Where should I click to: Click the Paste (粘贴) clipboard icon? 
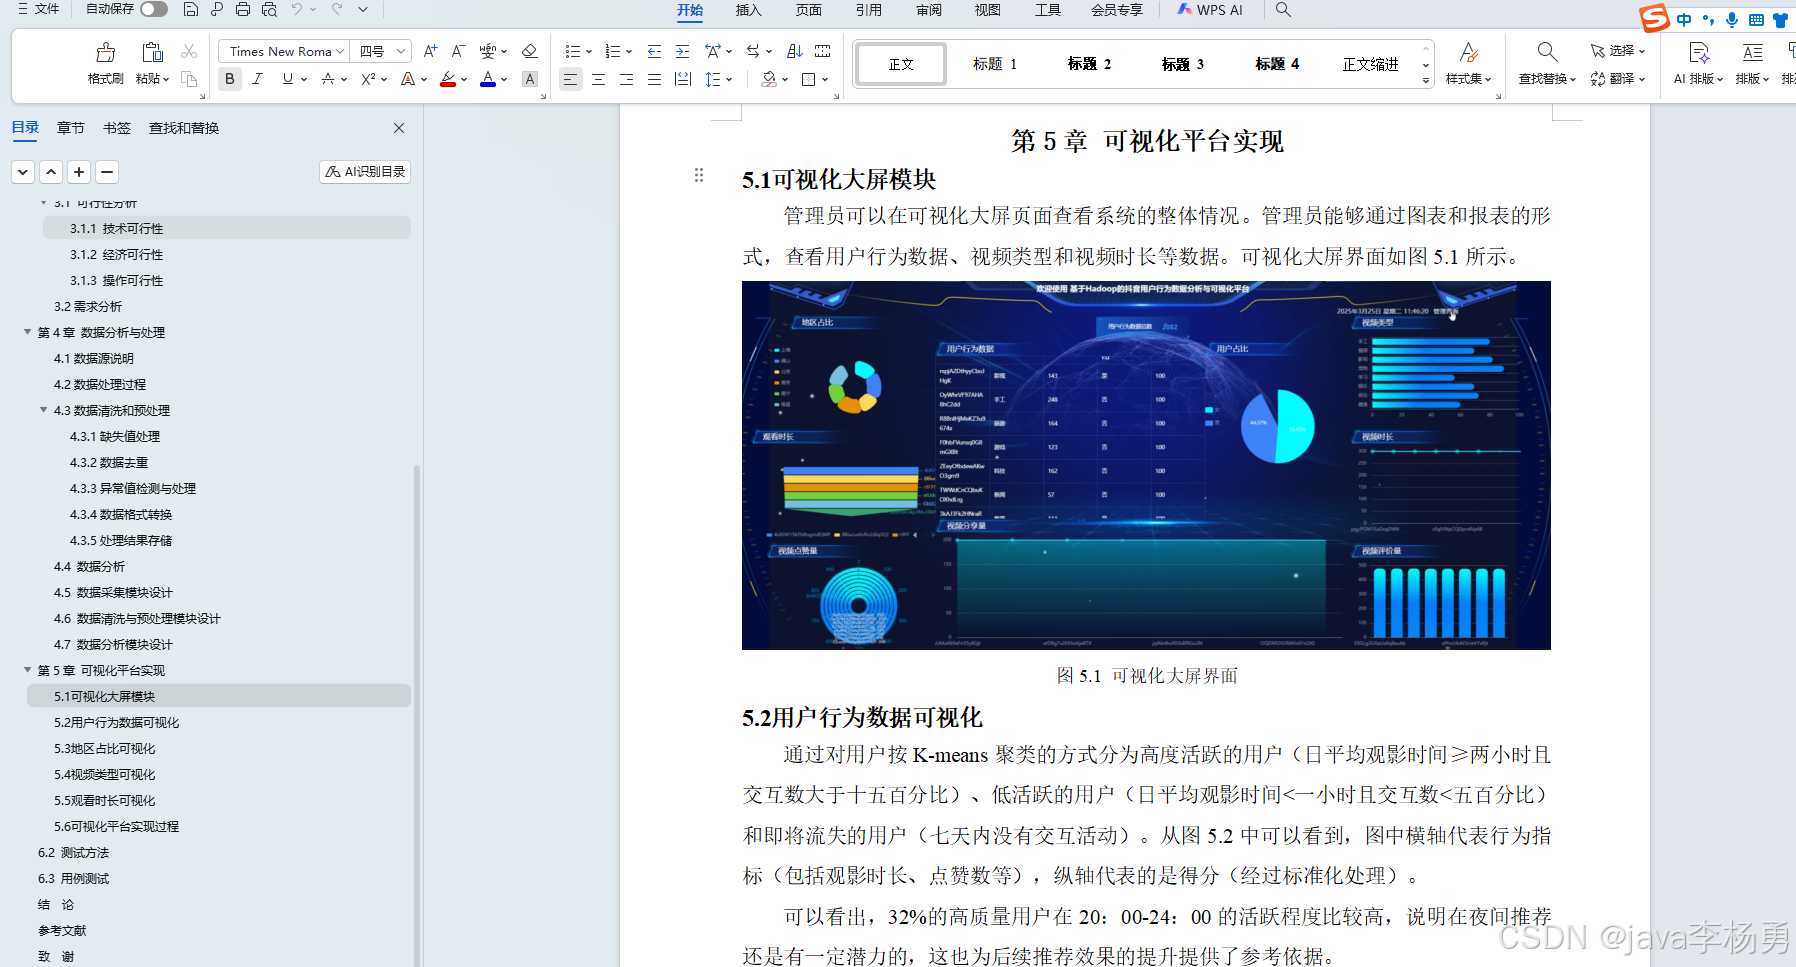152,52
